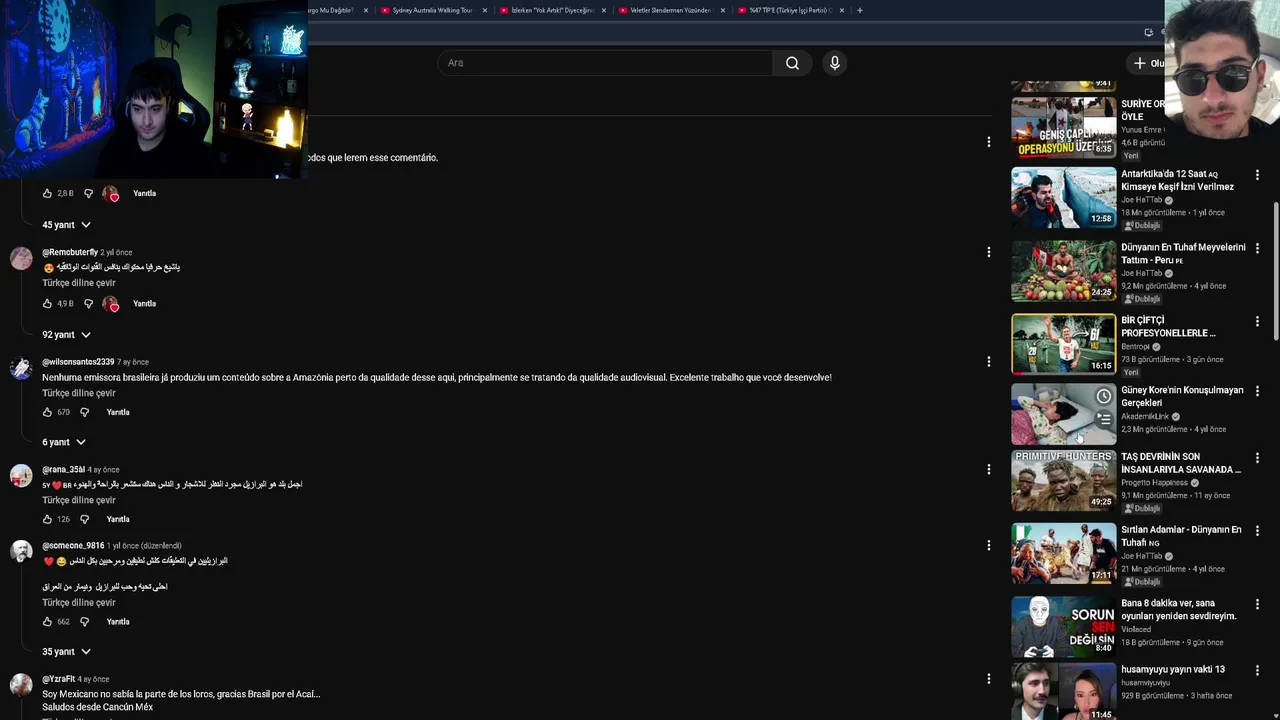Expand the 35 yanıt replies
This screenshot has height=720, width=1280.
tap(66, 651)
